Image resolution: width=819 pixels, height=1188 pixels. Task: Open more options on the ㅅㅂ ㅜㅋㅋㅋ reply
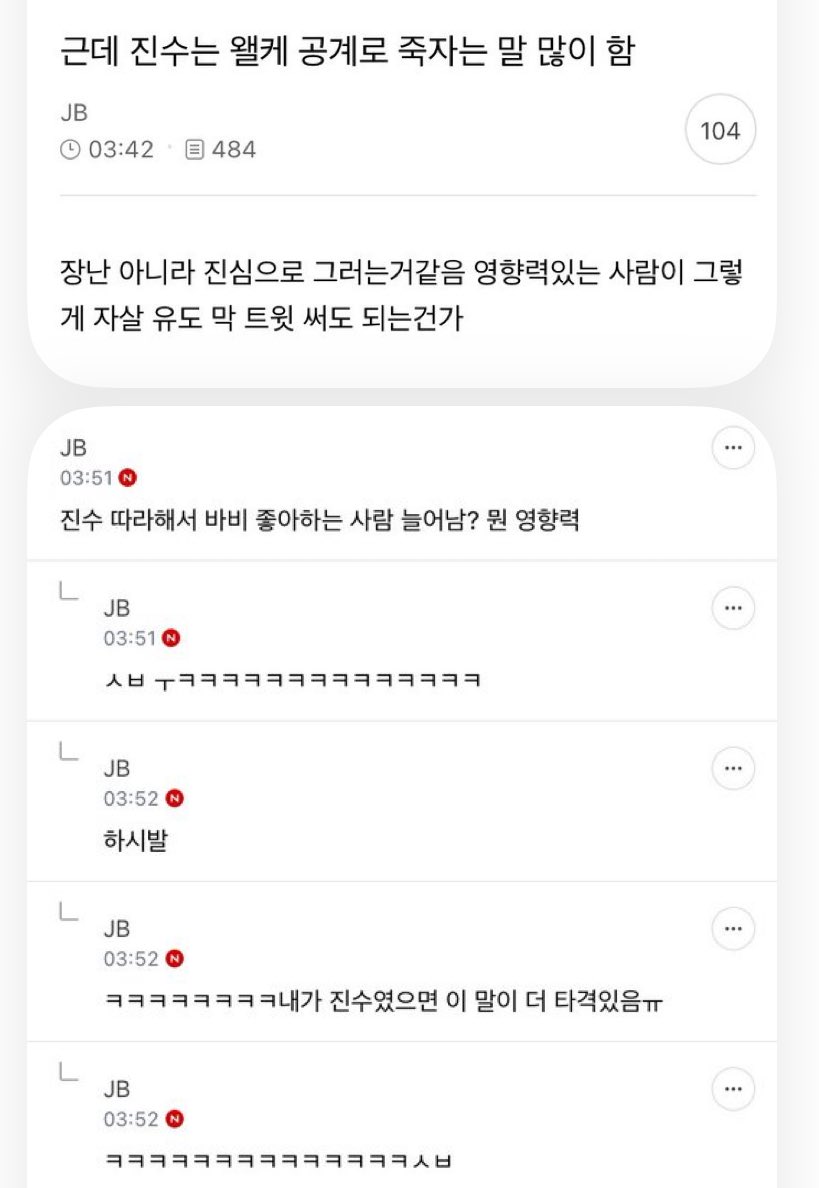pos(733,608)
